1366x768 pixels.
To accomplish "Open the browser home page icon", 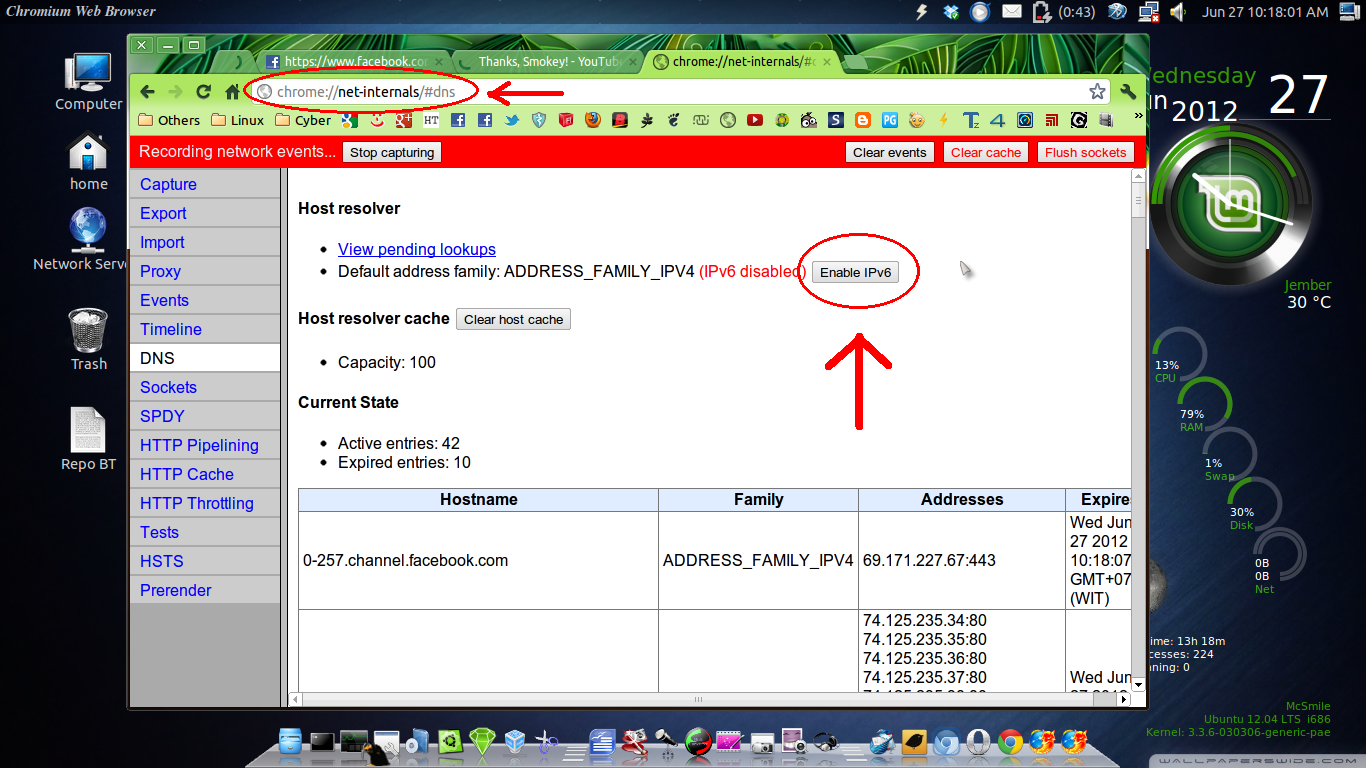I will [232, 92].
